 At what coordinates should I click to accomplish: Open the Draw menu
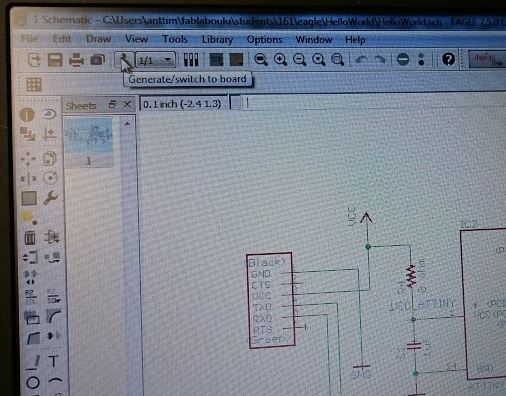click(x=98, y=39)
